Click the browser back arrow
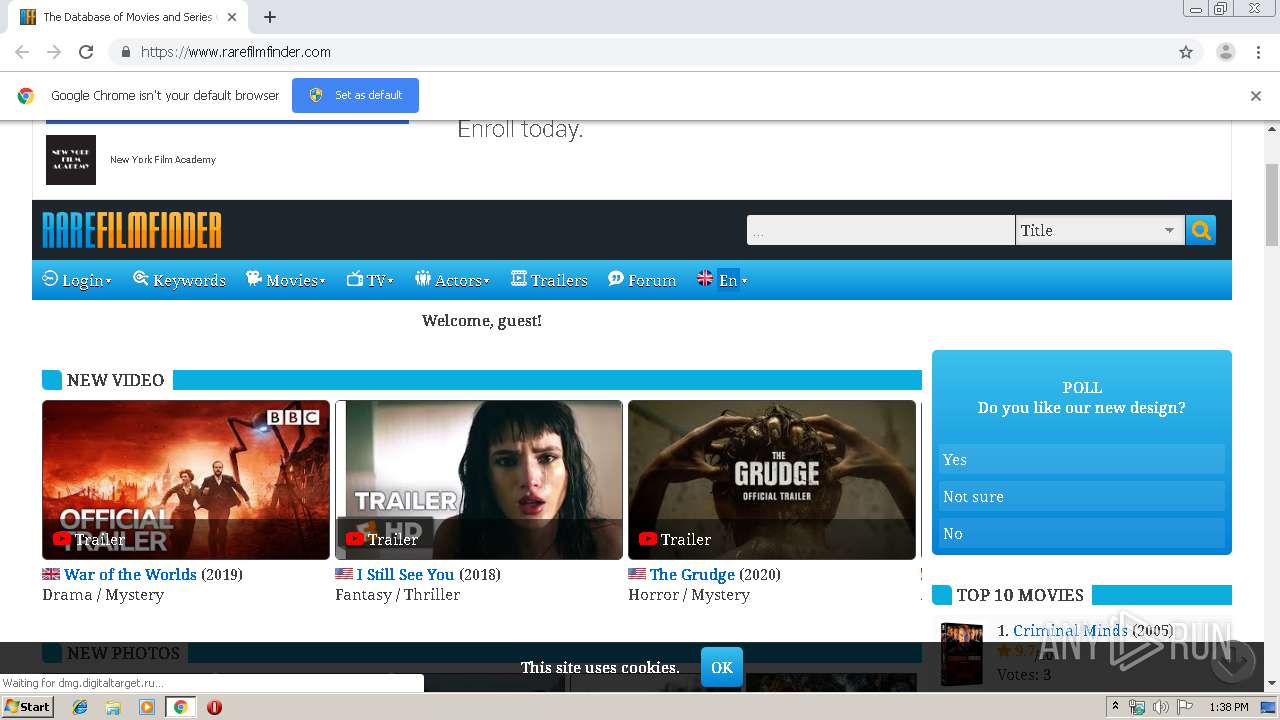Image resolution: width=1280 pixels, height=720 pixels. 22,52
